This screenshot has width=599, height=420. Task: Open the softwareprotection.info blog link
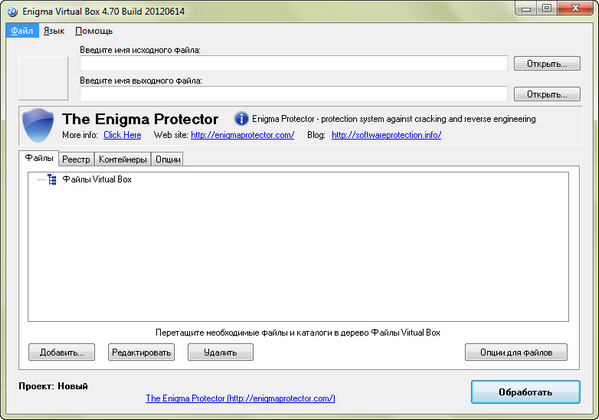point(386,135)
